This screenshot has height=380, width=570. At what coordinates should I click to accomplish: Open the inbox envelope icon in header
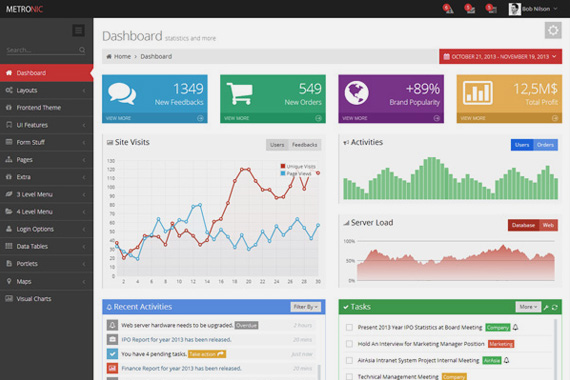(470, 9)
